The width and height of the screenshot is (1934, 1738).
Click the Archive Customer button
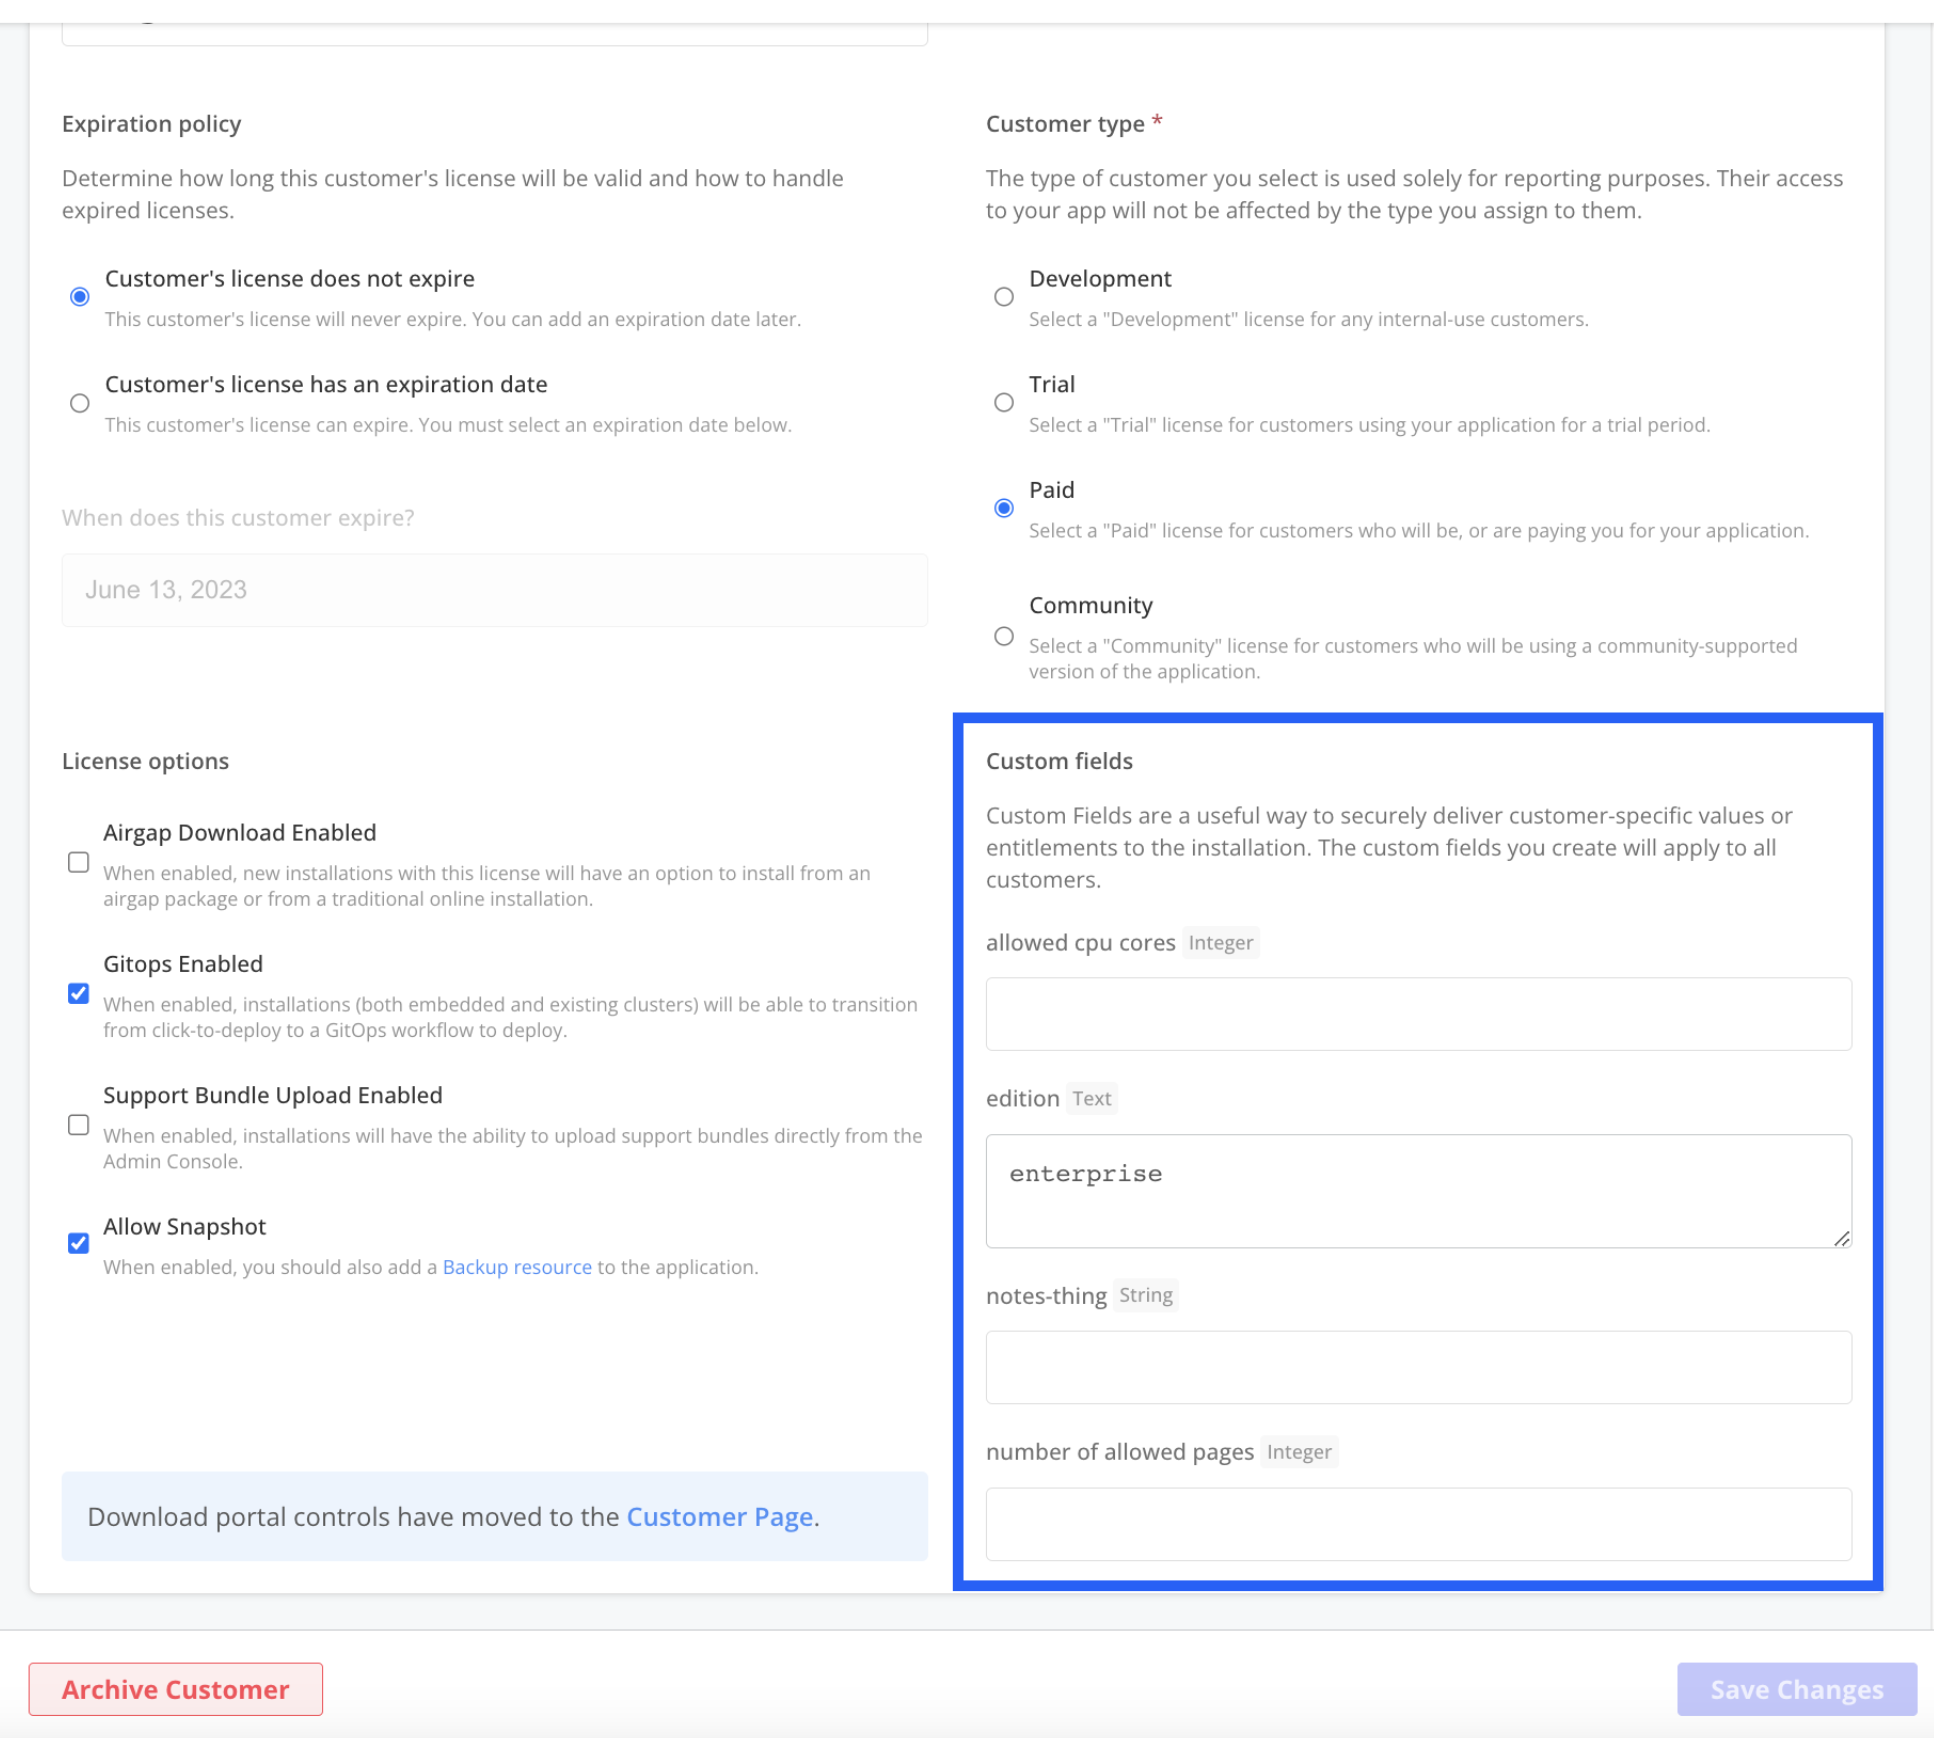coord(176,1689)
